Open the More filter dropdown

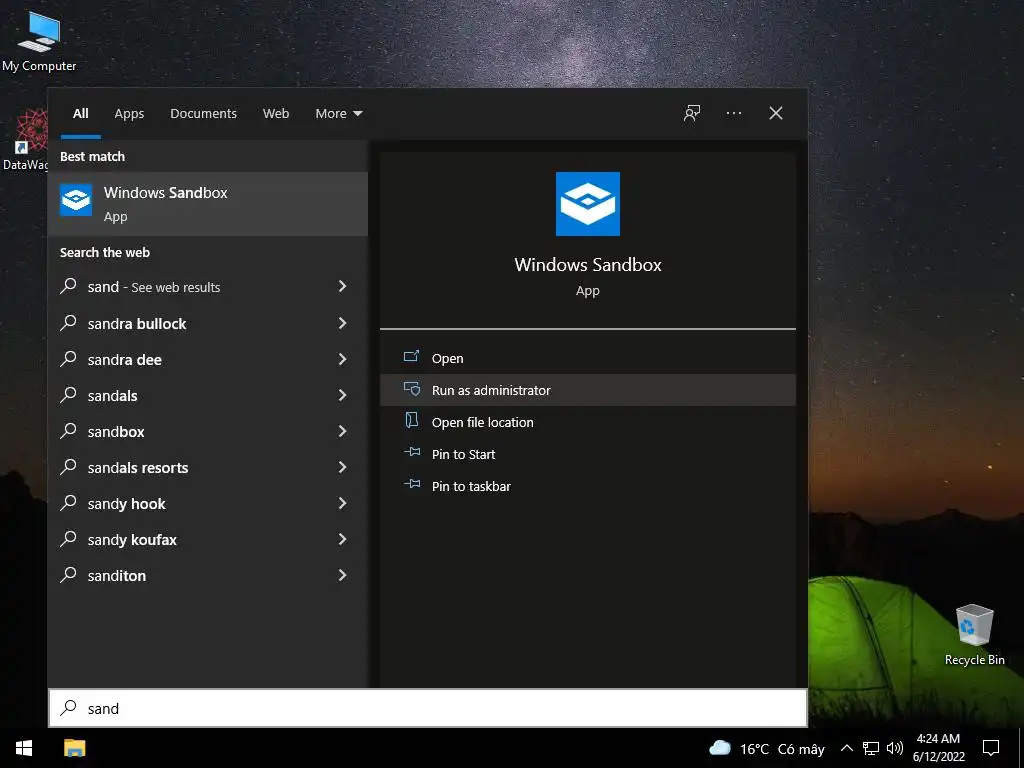(338, 114)
